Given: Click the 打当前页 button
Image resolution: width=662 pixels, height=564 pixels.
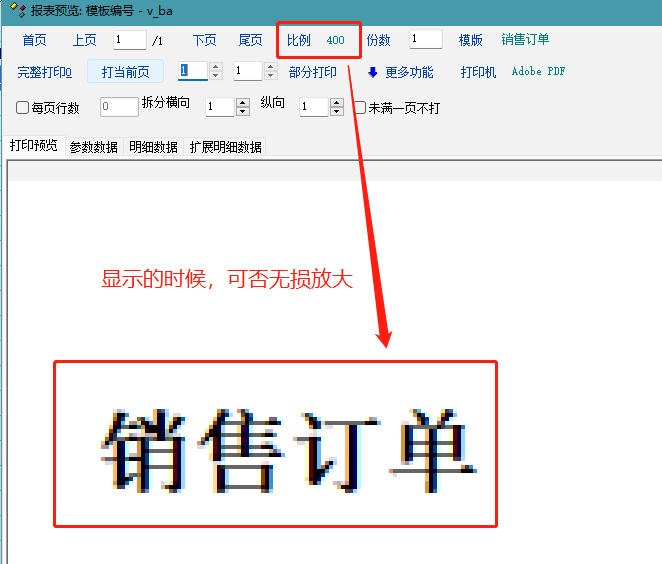Looking at the screenshot, I should (125, 72).
